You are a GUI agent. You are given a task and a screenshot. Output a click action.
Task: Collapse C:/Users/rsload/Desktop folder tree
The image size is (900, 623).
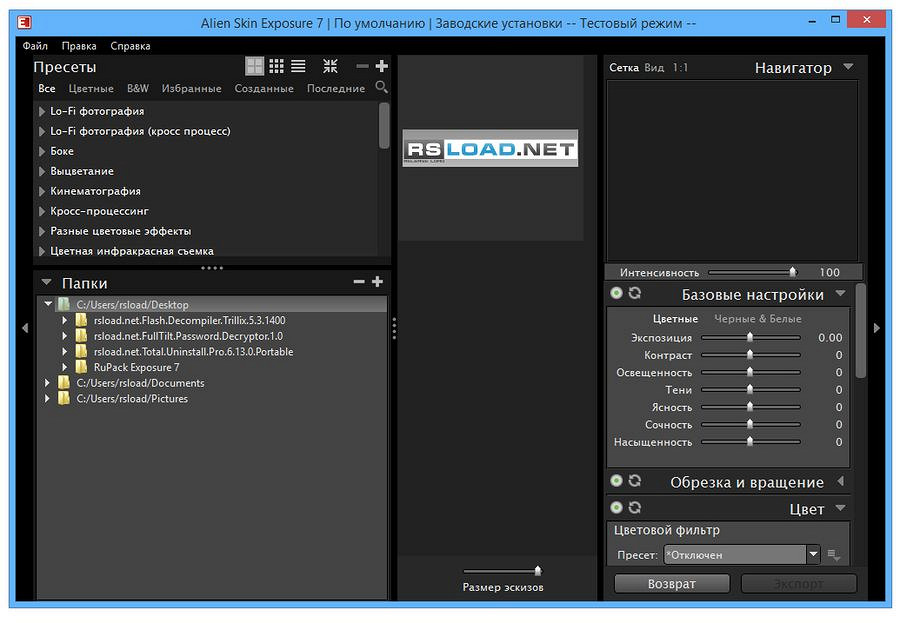(x=48, y=304)
